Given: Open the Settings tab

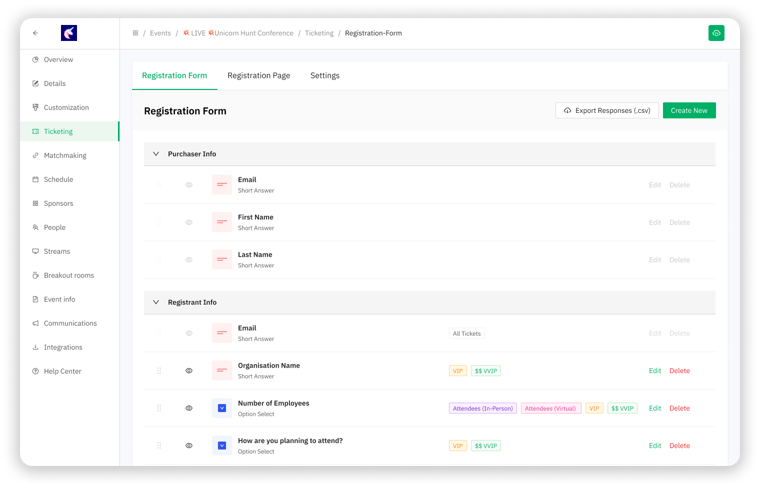Looking at the screenshot, I should click(x=324, y=76).
